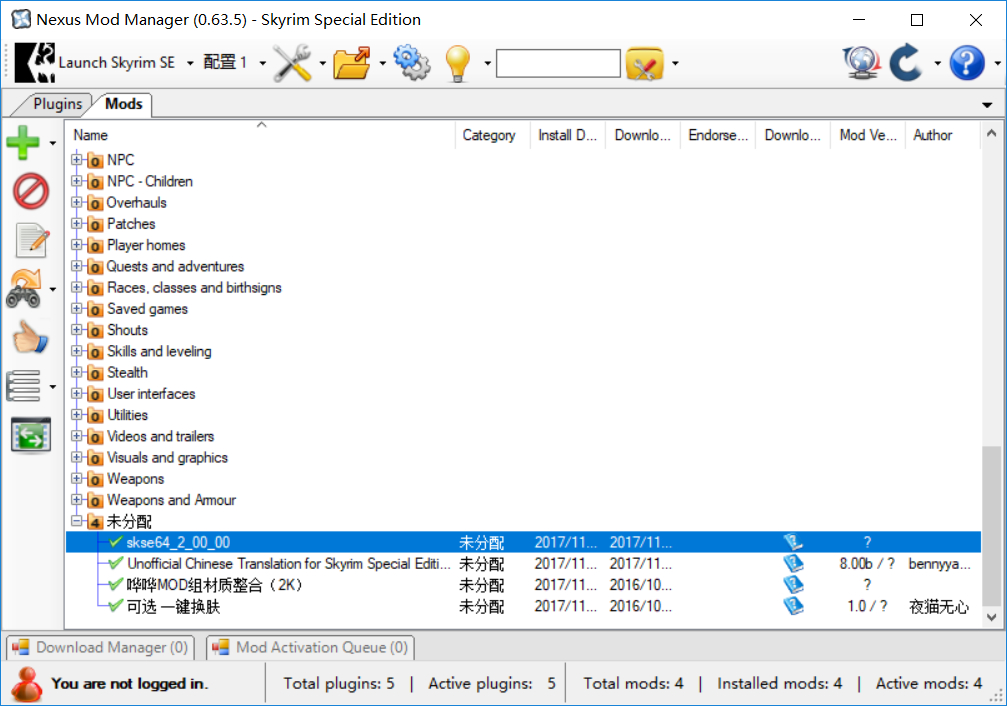Screen dimensions: 1007x706
Task: Expand the NPC category
Action: [76, 160]
